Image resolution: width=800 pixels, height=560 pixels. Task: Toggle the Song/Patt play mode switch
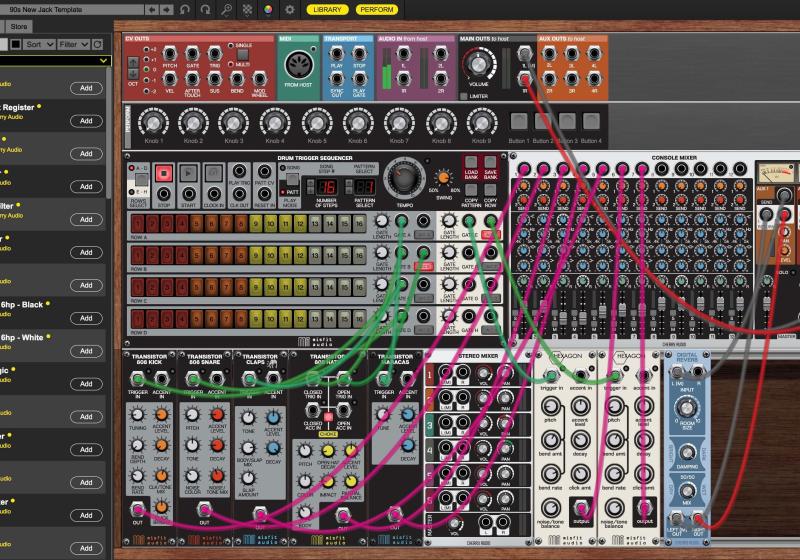click(x=292, y=180)
